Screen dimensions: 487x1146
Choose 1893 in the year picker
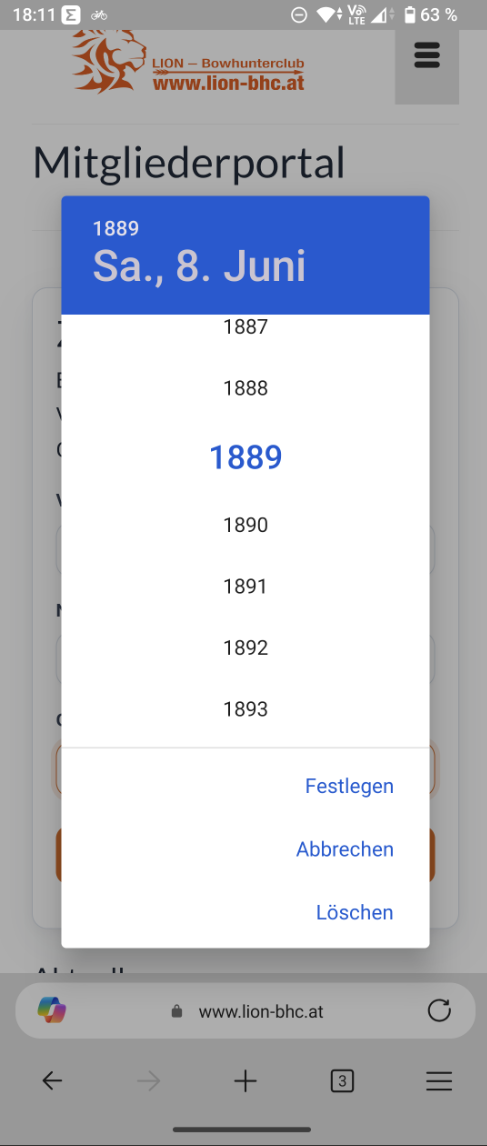coord(246,709)
